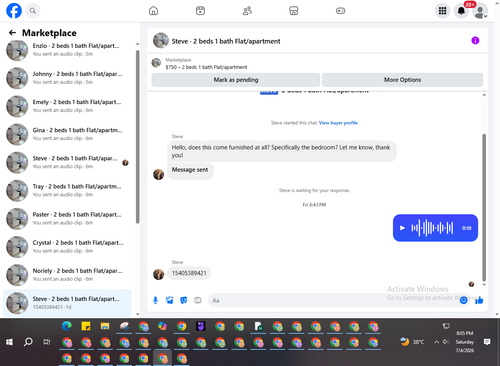500x366 pixels.
Task: Click the Message sent bubble
Action: pos(190,170)
